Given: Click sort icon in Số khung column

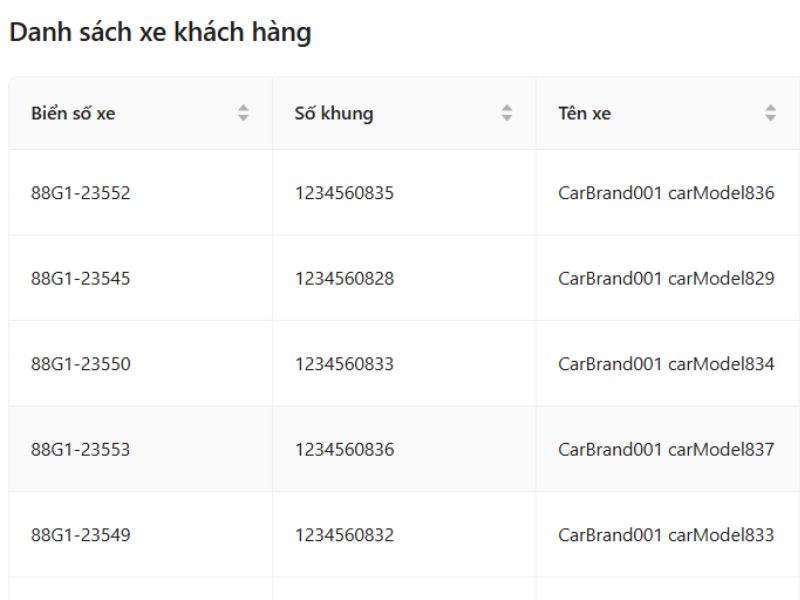Looking at the screenshot, I should 507,114.
